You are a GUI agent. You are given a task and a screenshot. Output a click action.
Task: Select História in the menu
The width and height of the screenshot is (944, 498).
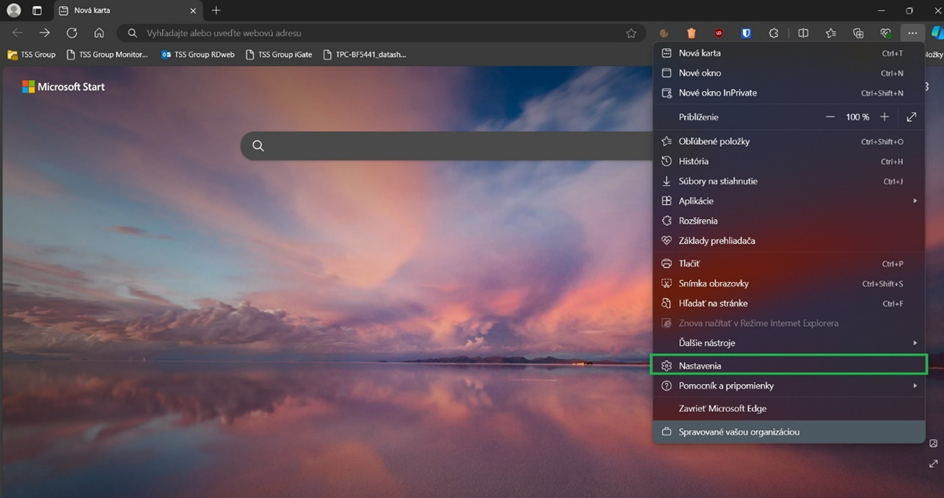tap(693, 161)
